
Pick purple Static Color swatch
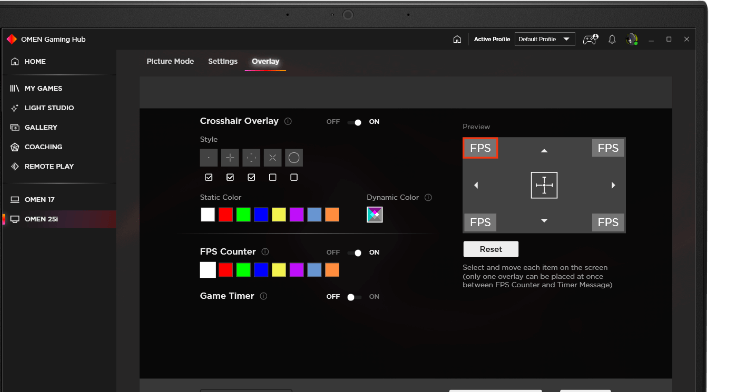pos(297,214)
